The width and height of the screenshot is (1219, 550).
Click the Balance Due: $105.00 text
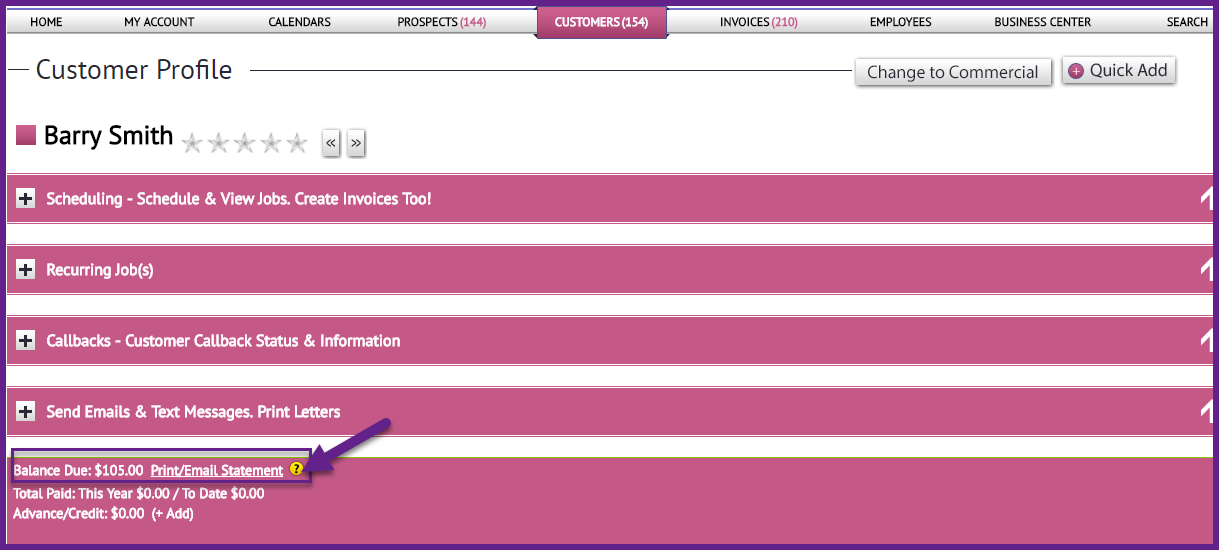point(78,470)
